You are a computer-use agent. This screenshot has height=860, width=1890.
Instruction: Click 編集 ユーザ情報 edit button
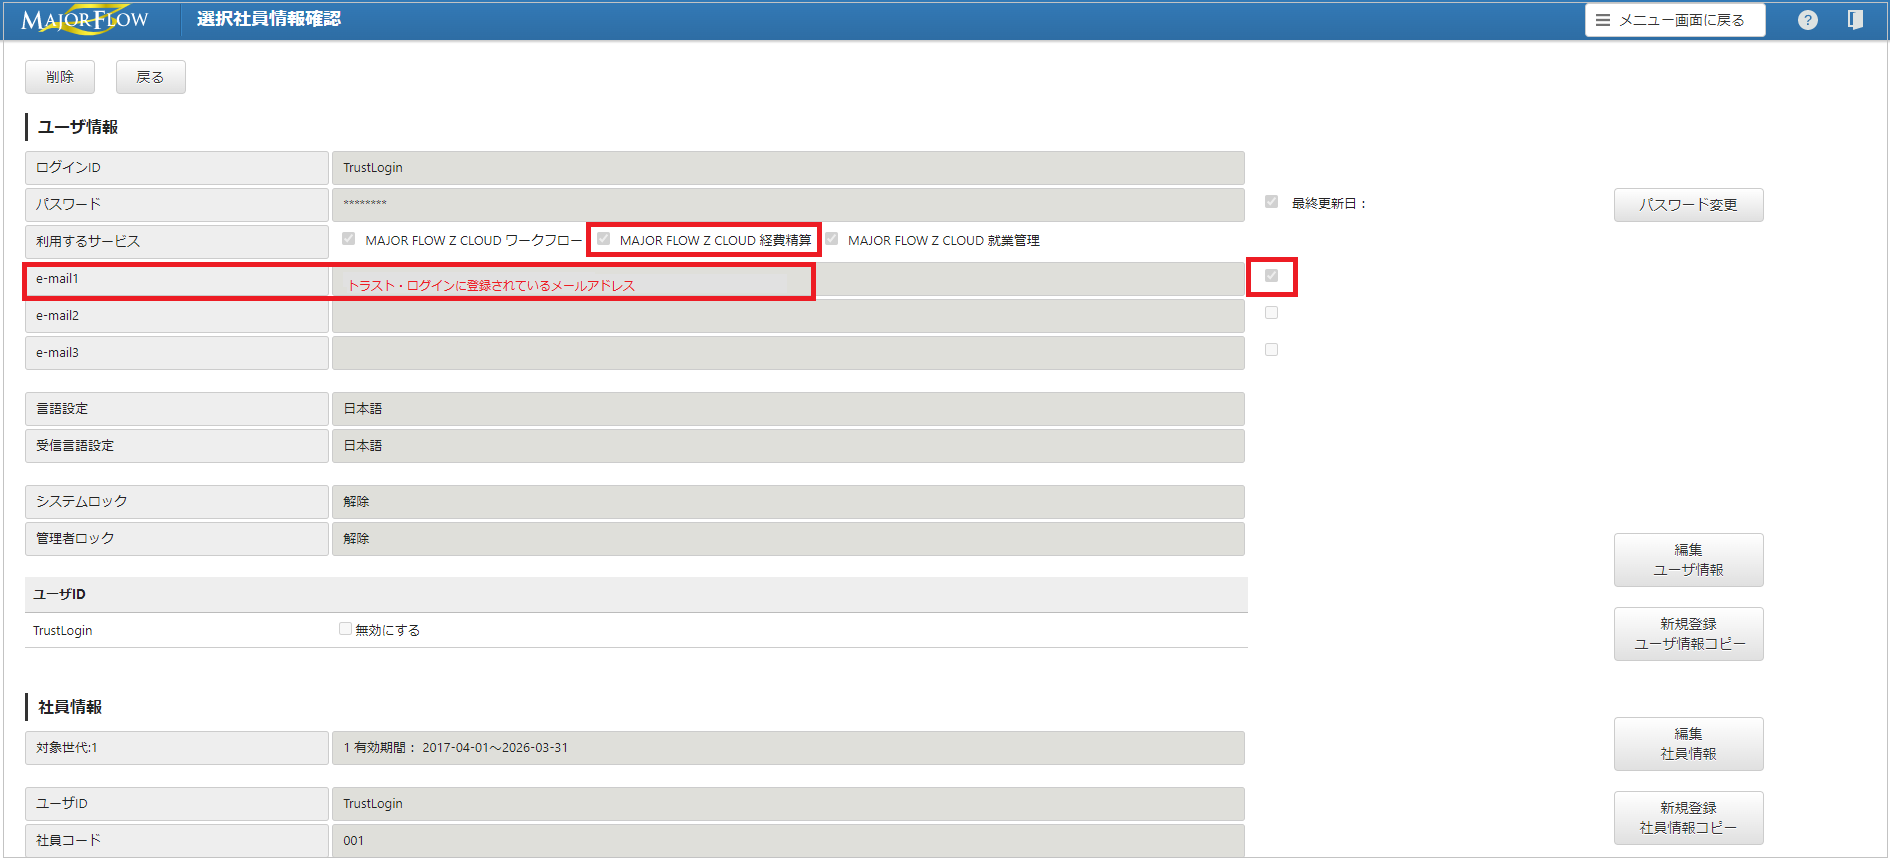click(x=1688, y=560)
